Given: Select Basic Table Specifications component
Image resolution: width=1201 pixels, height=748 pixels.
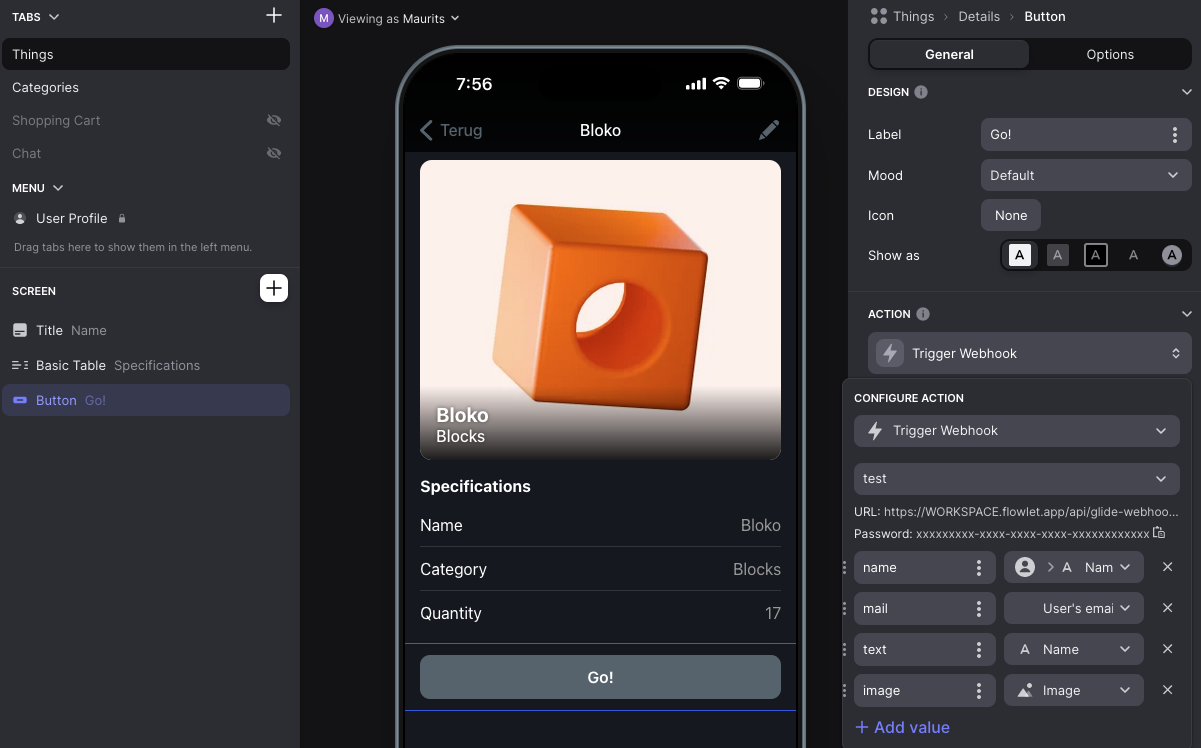Looking at the screenshot, I should click(x=146, y=365).
